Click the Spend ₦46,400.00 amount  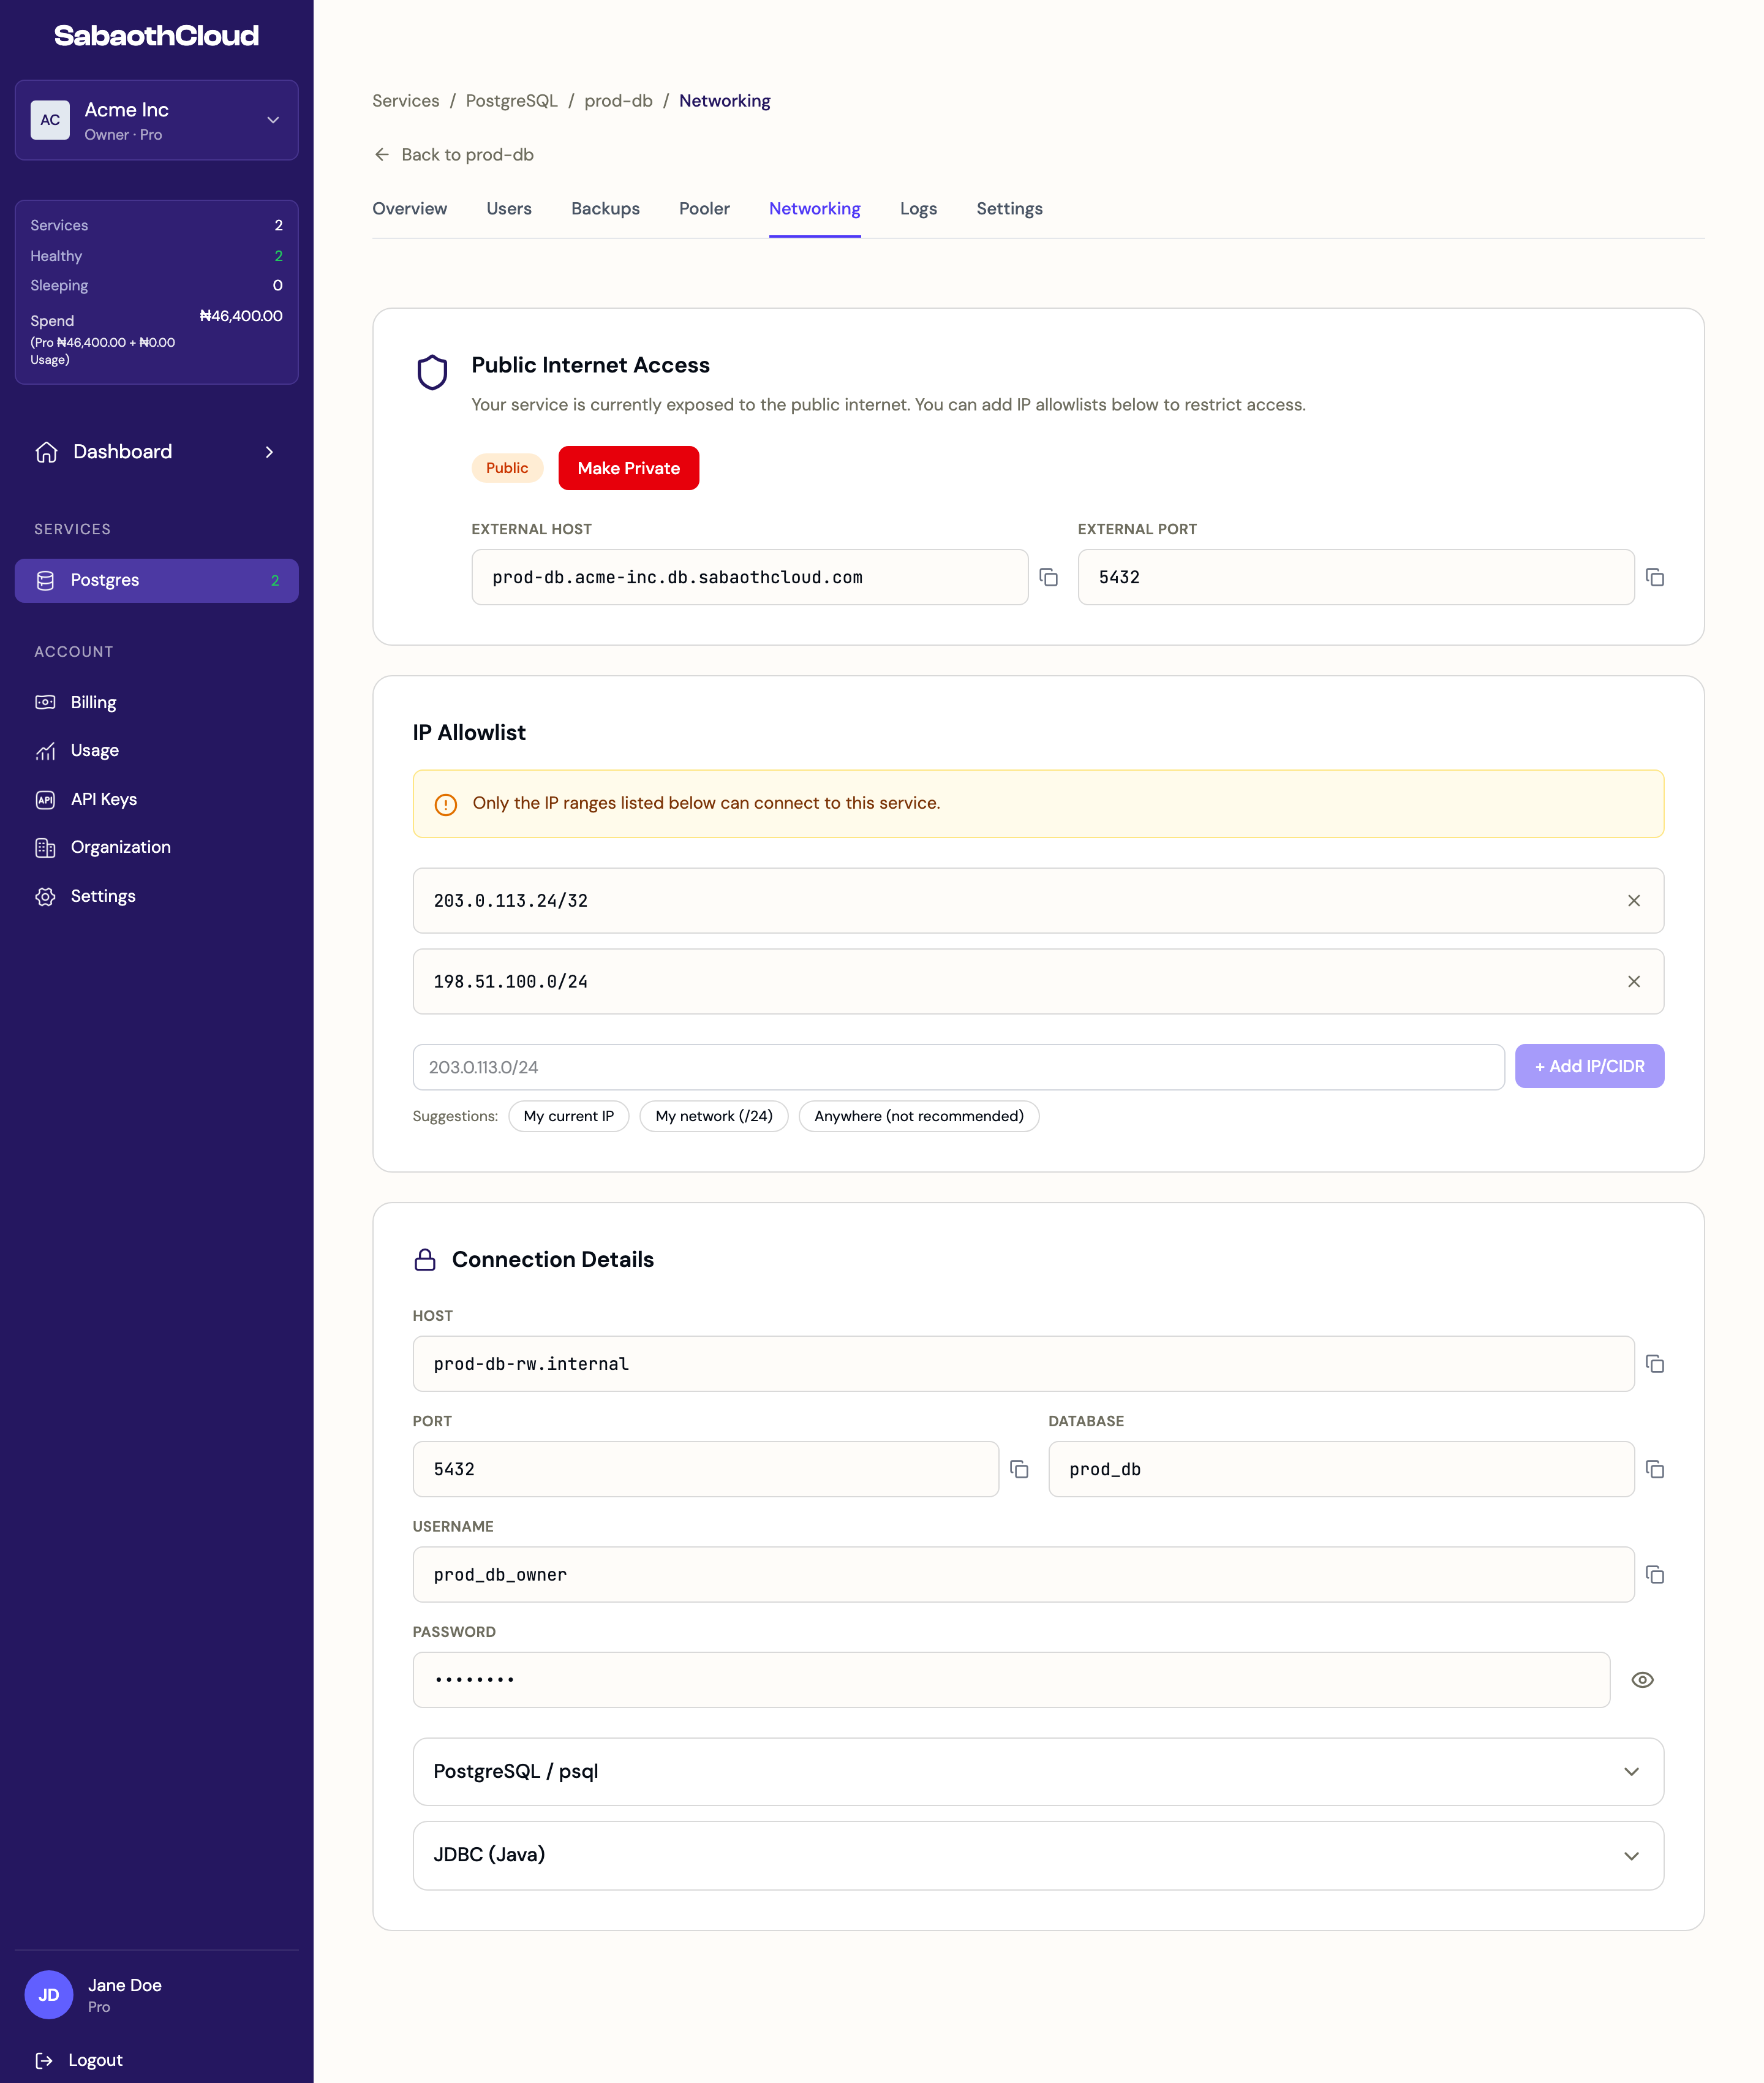pos(241,316)
